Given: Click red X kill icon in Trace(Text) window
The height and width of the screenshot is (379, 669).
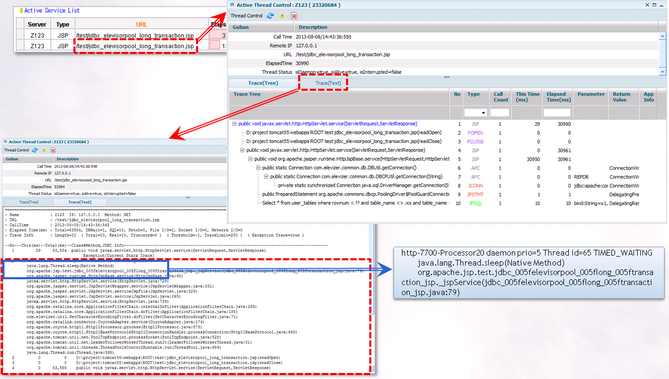Looking at the screenshot, I should point(53,150).
